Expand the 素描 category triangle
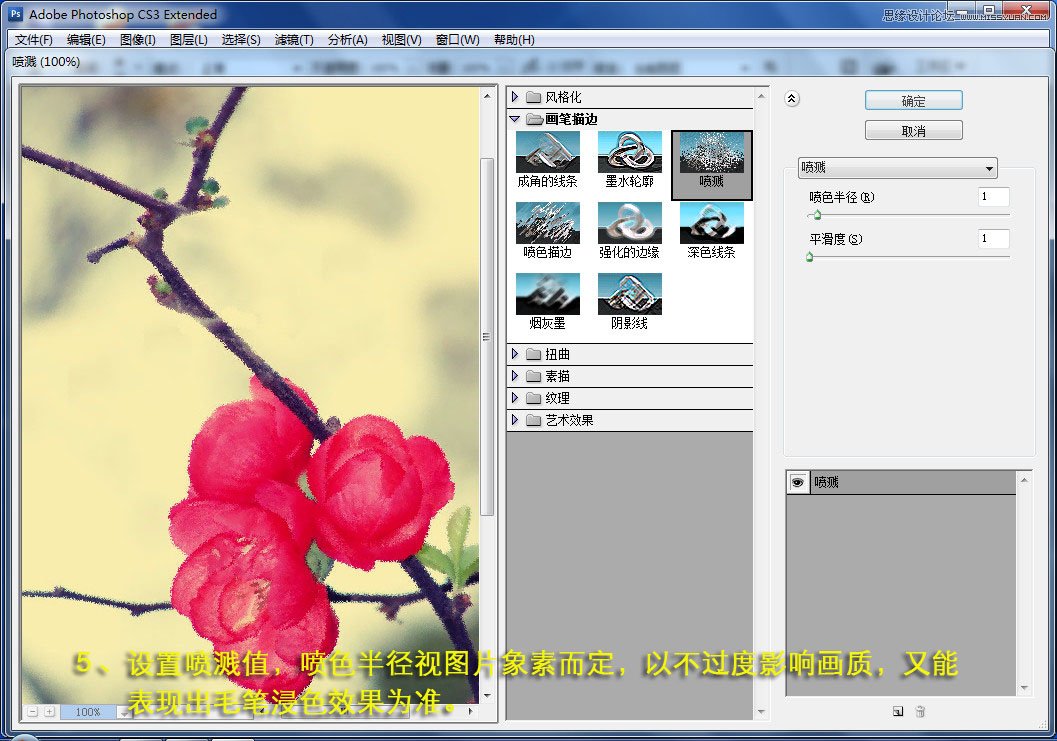This screenshot has height=741, width=1057. click(515, 376)
